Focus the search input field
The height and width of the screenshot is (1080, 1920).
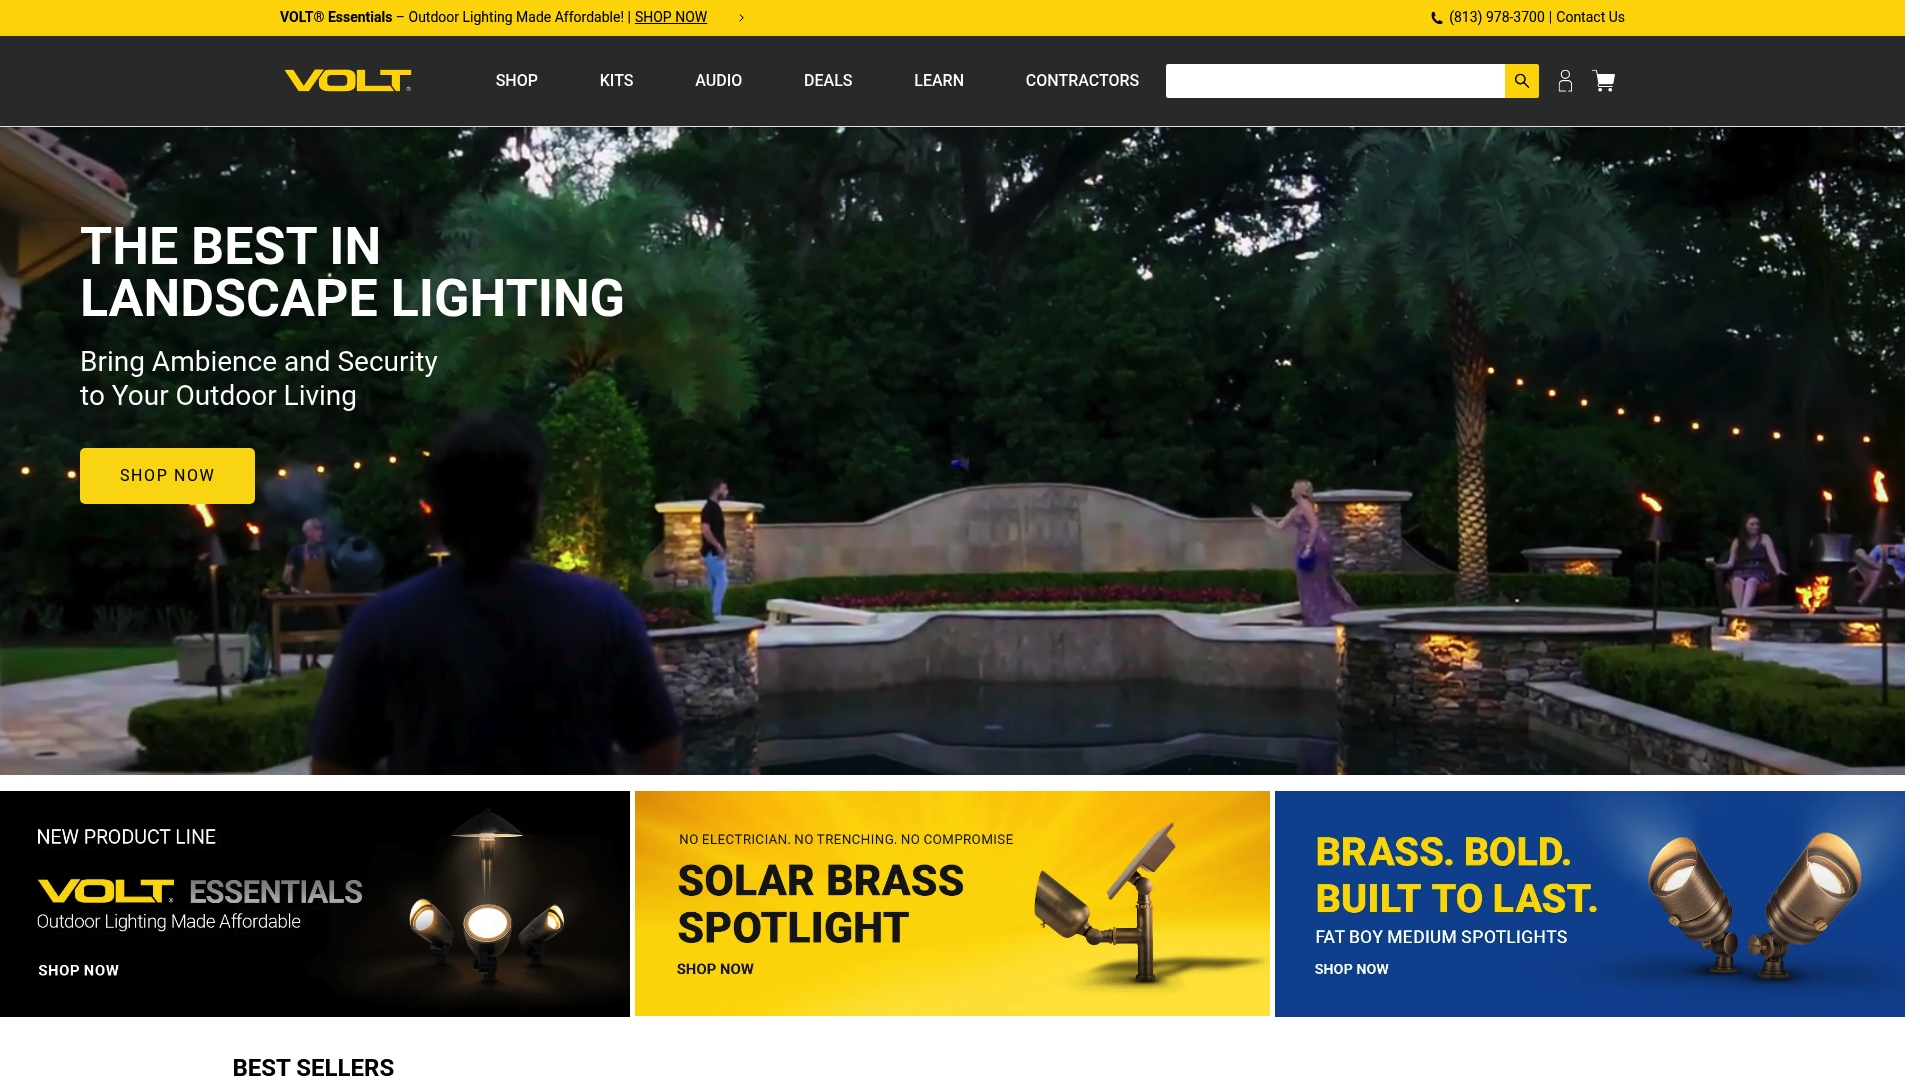1335,81
